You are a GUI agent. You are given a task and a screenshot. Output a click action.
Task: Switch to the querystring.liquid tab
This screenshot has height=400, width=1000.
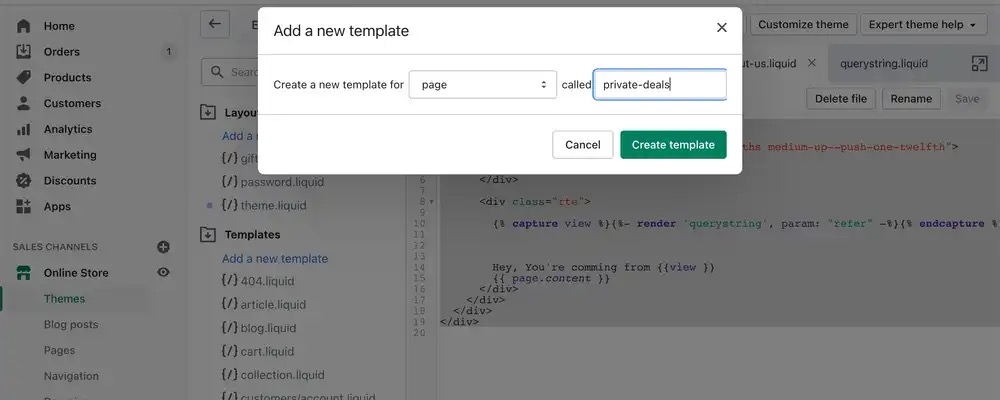click(x=883, y=63)
